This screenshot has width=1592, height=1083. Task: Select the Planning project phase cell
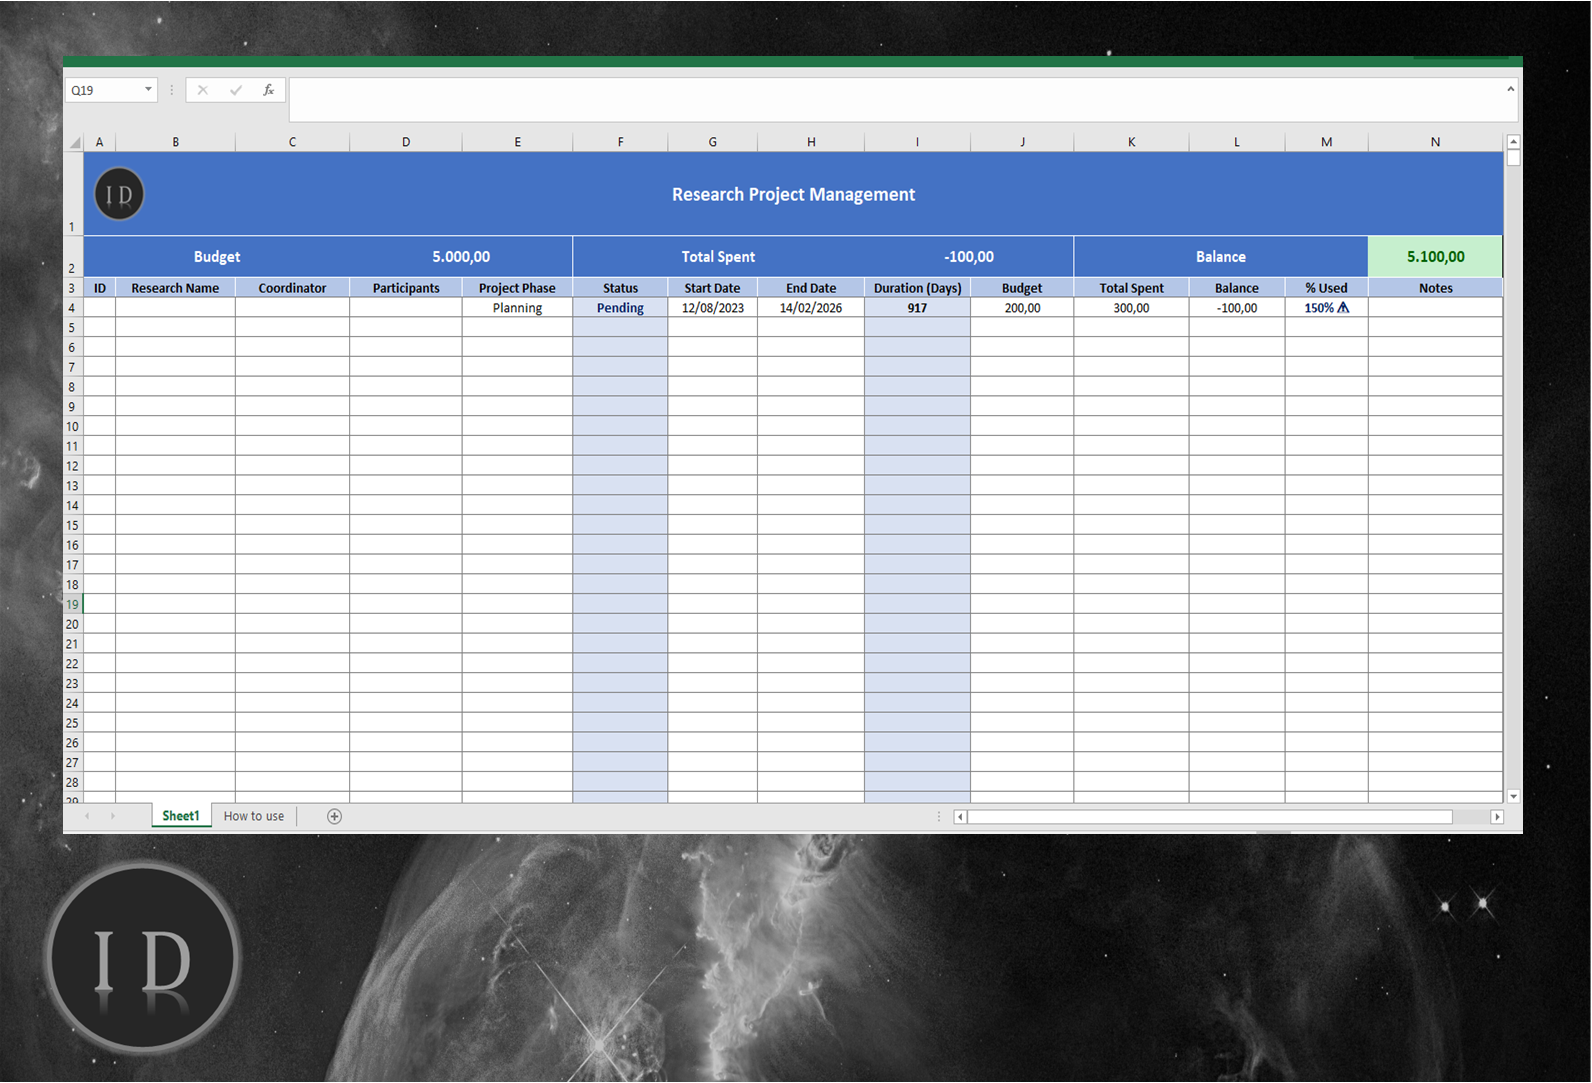tap(517, 308)
